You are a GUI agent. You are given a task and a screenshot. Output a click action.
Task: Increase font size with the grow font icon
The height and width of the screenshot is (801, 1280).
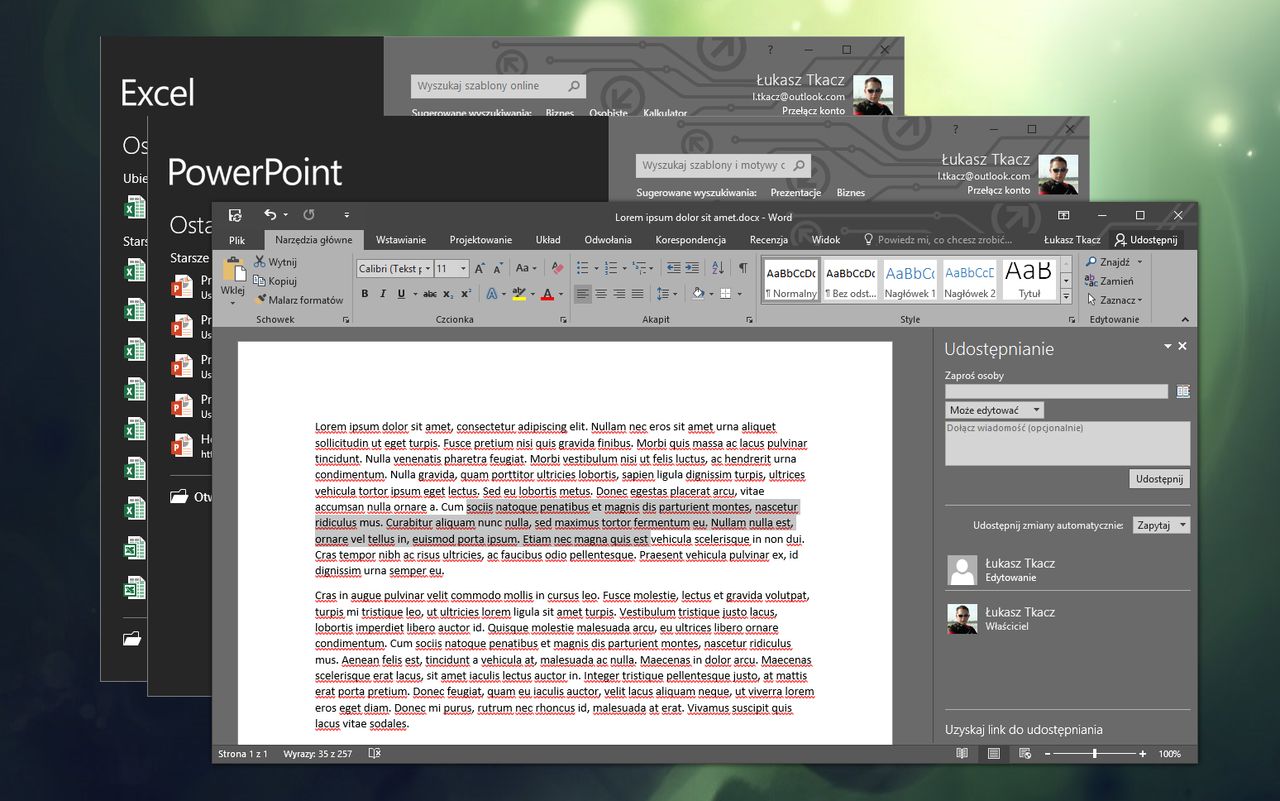click(x=480, y=268)
